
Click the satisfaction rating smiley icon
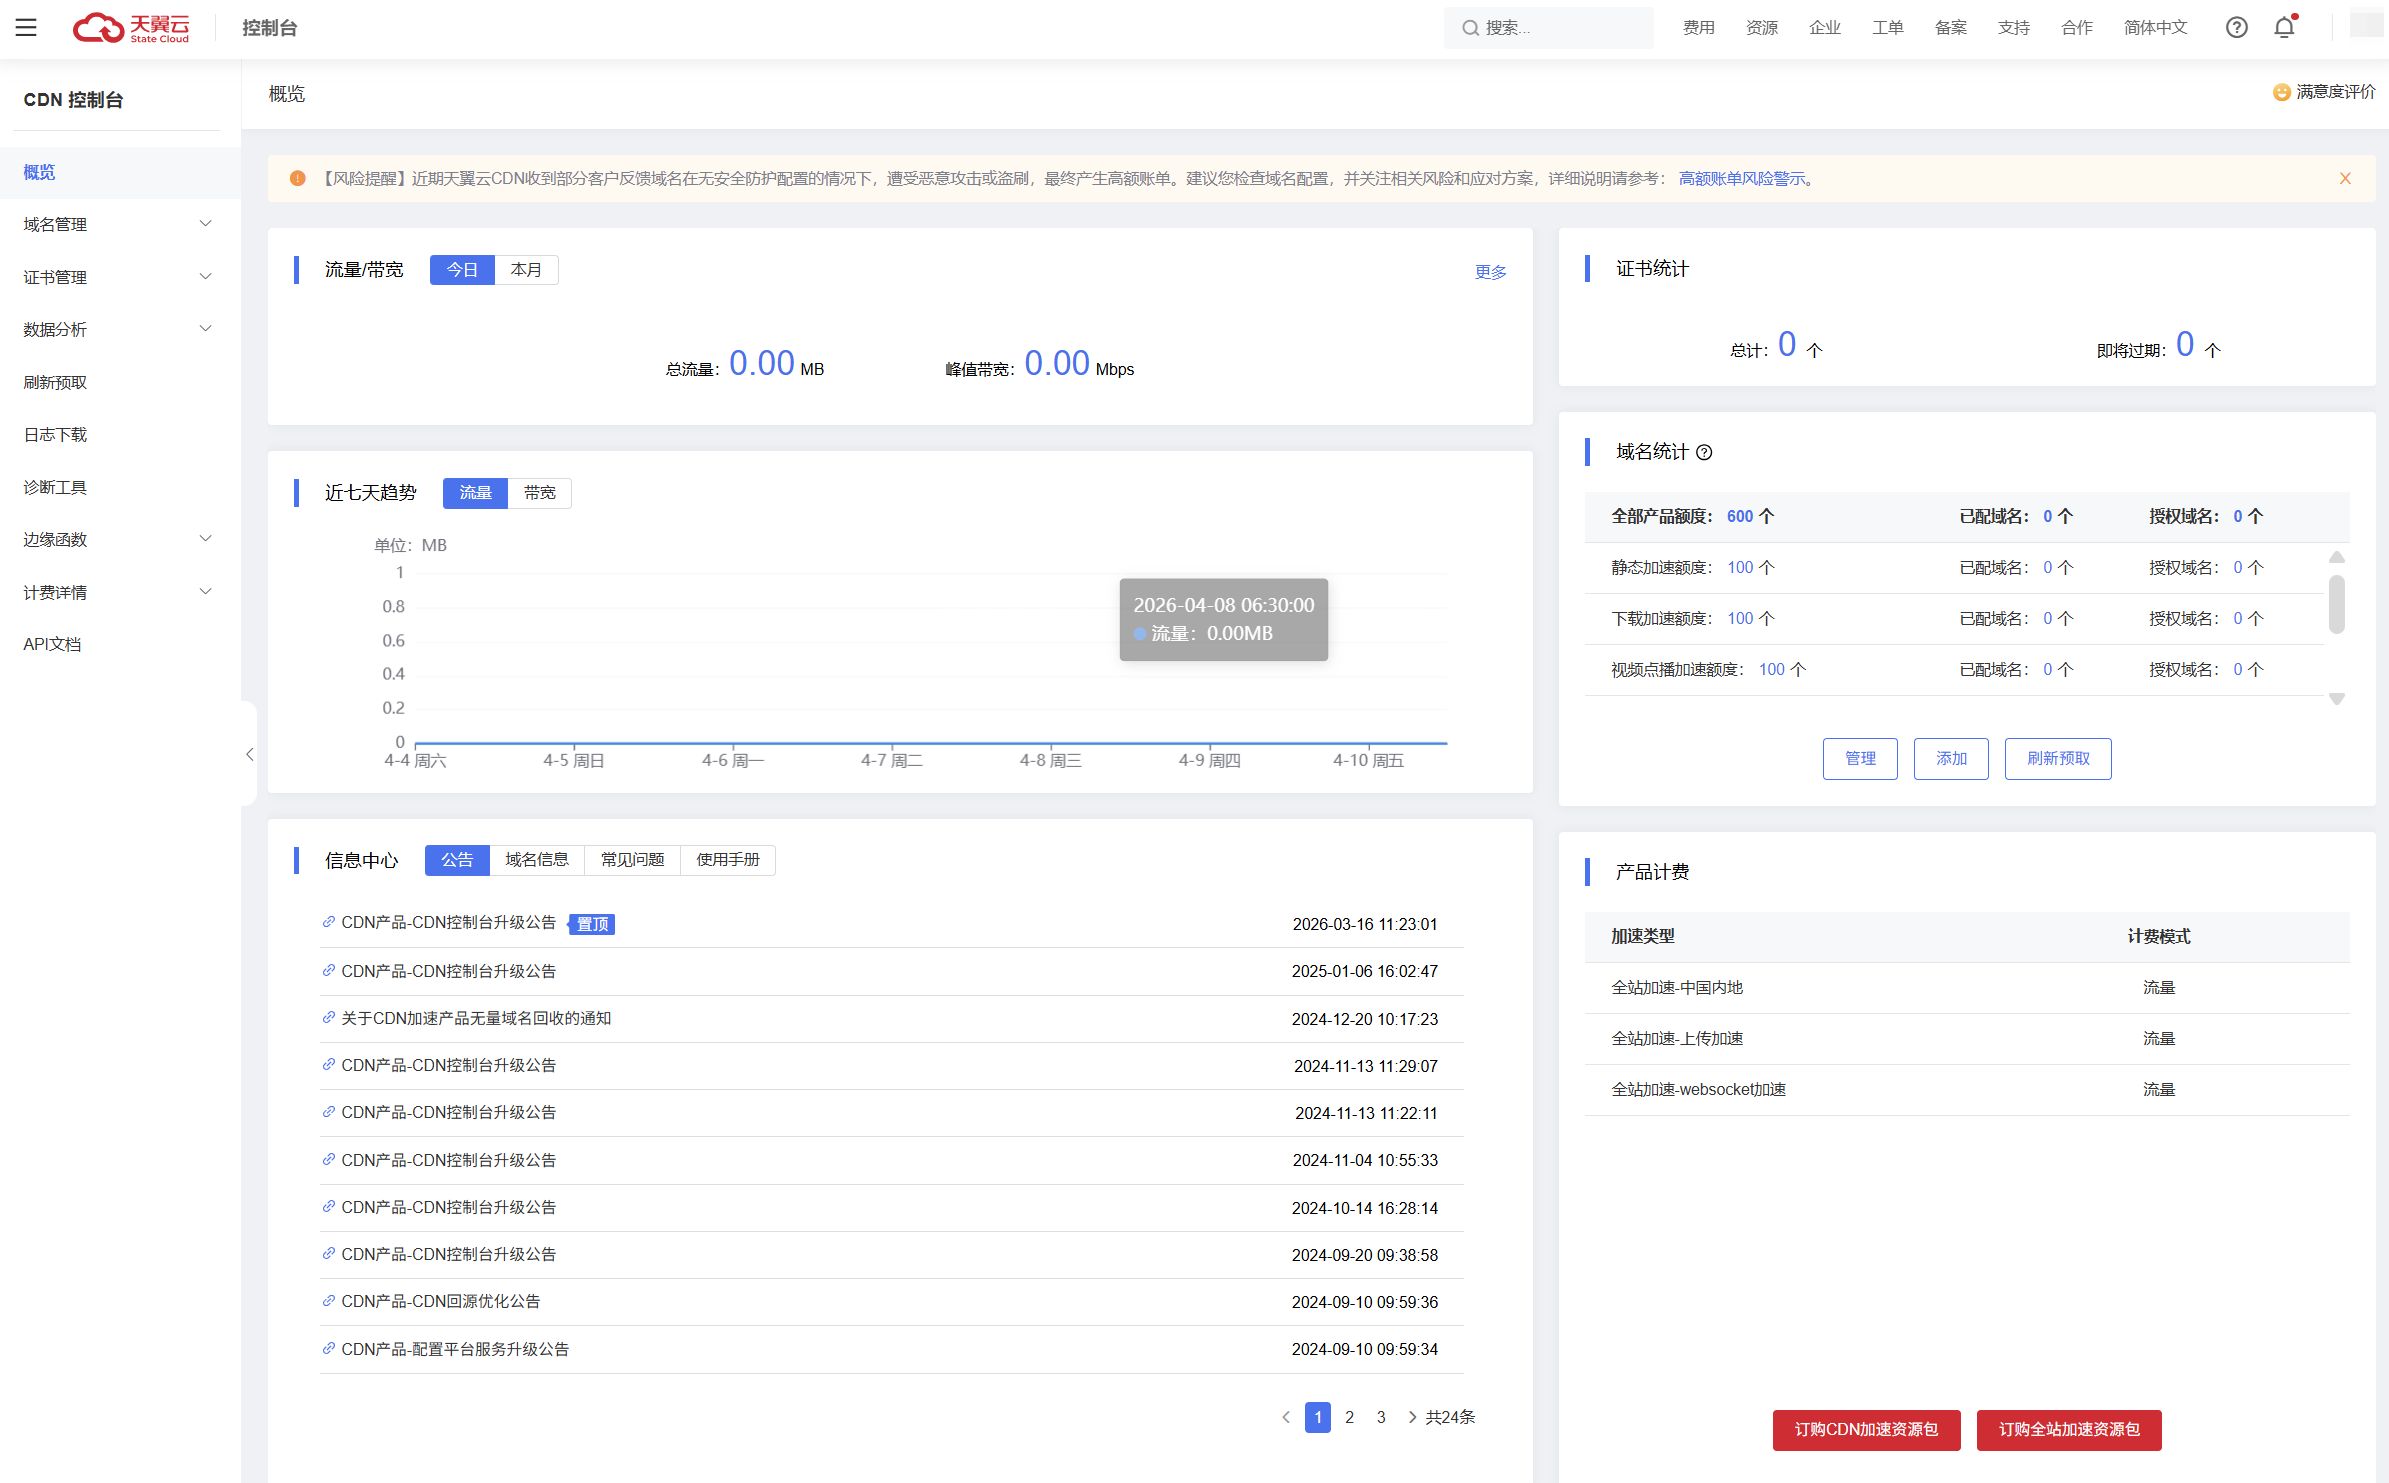[2281, 93]
